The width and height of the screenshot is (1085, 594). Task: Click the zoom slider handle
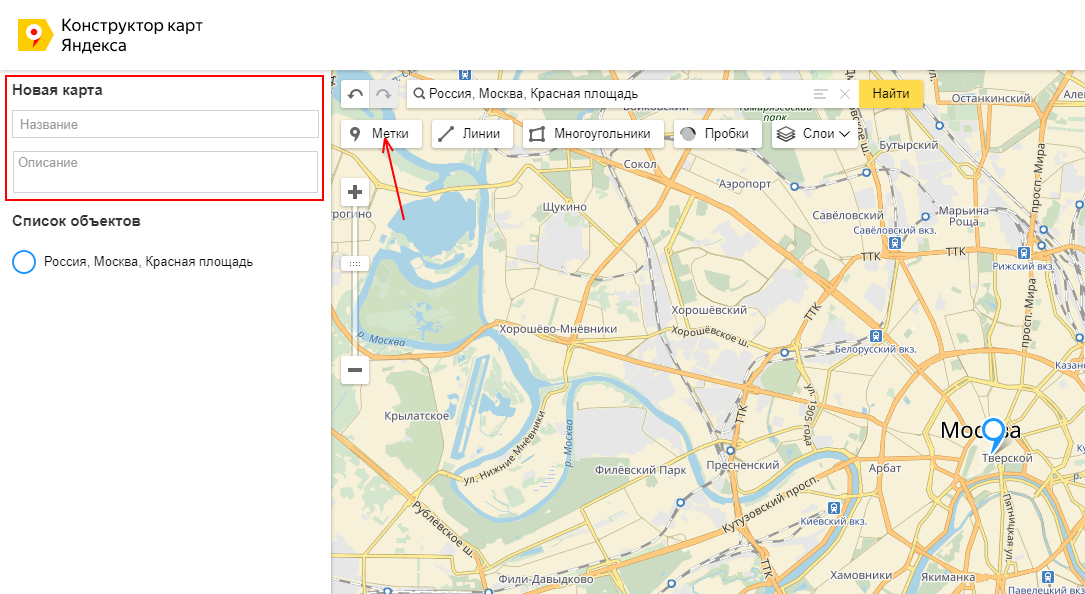pos(355,263)
